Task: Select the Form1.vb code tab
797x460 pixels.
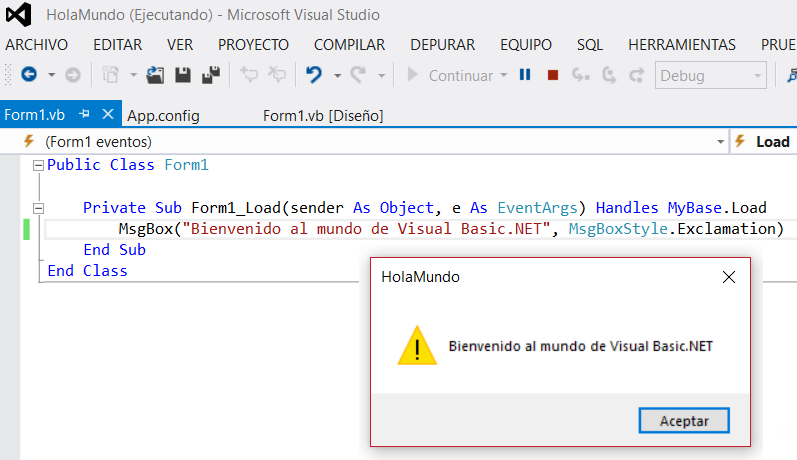Action: (x=35, y=115)
